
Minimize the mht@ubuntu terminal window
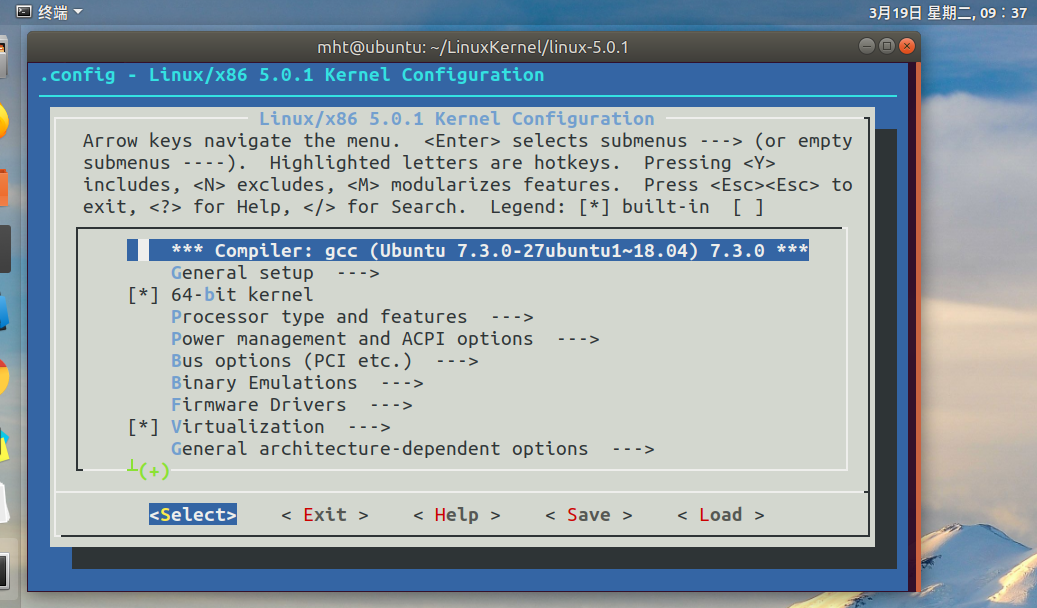coord(866,46)
